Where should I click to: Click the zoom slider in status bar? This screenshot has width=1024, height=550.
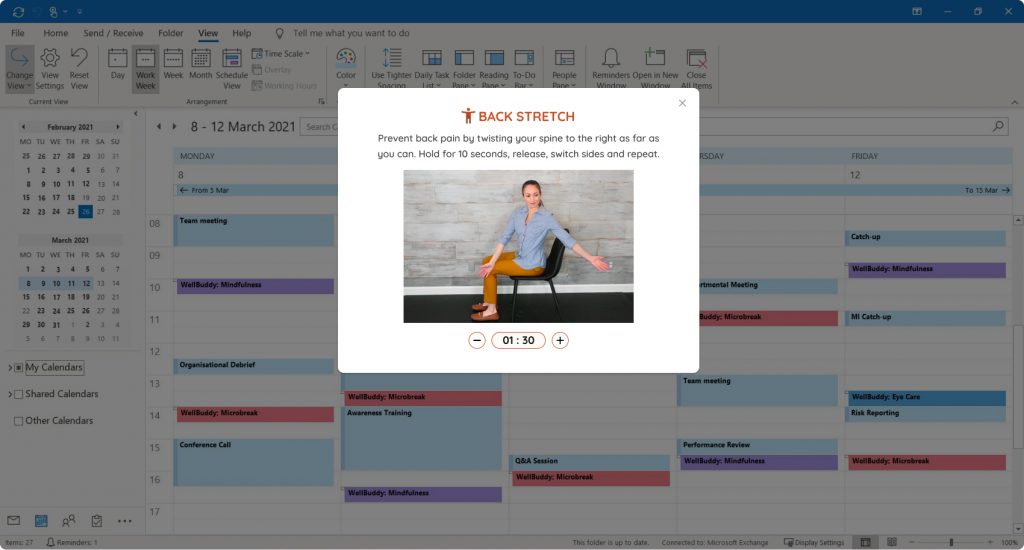coord(951,542)
